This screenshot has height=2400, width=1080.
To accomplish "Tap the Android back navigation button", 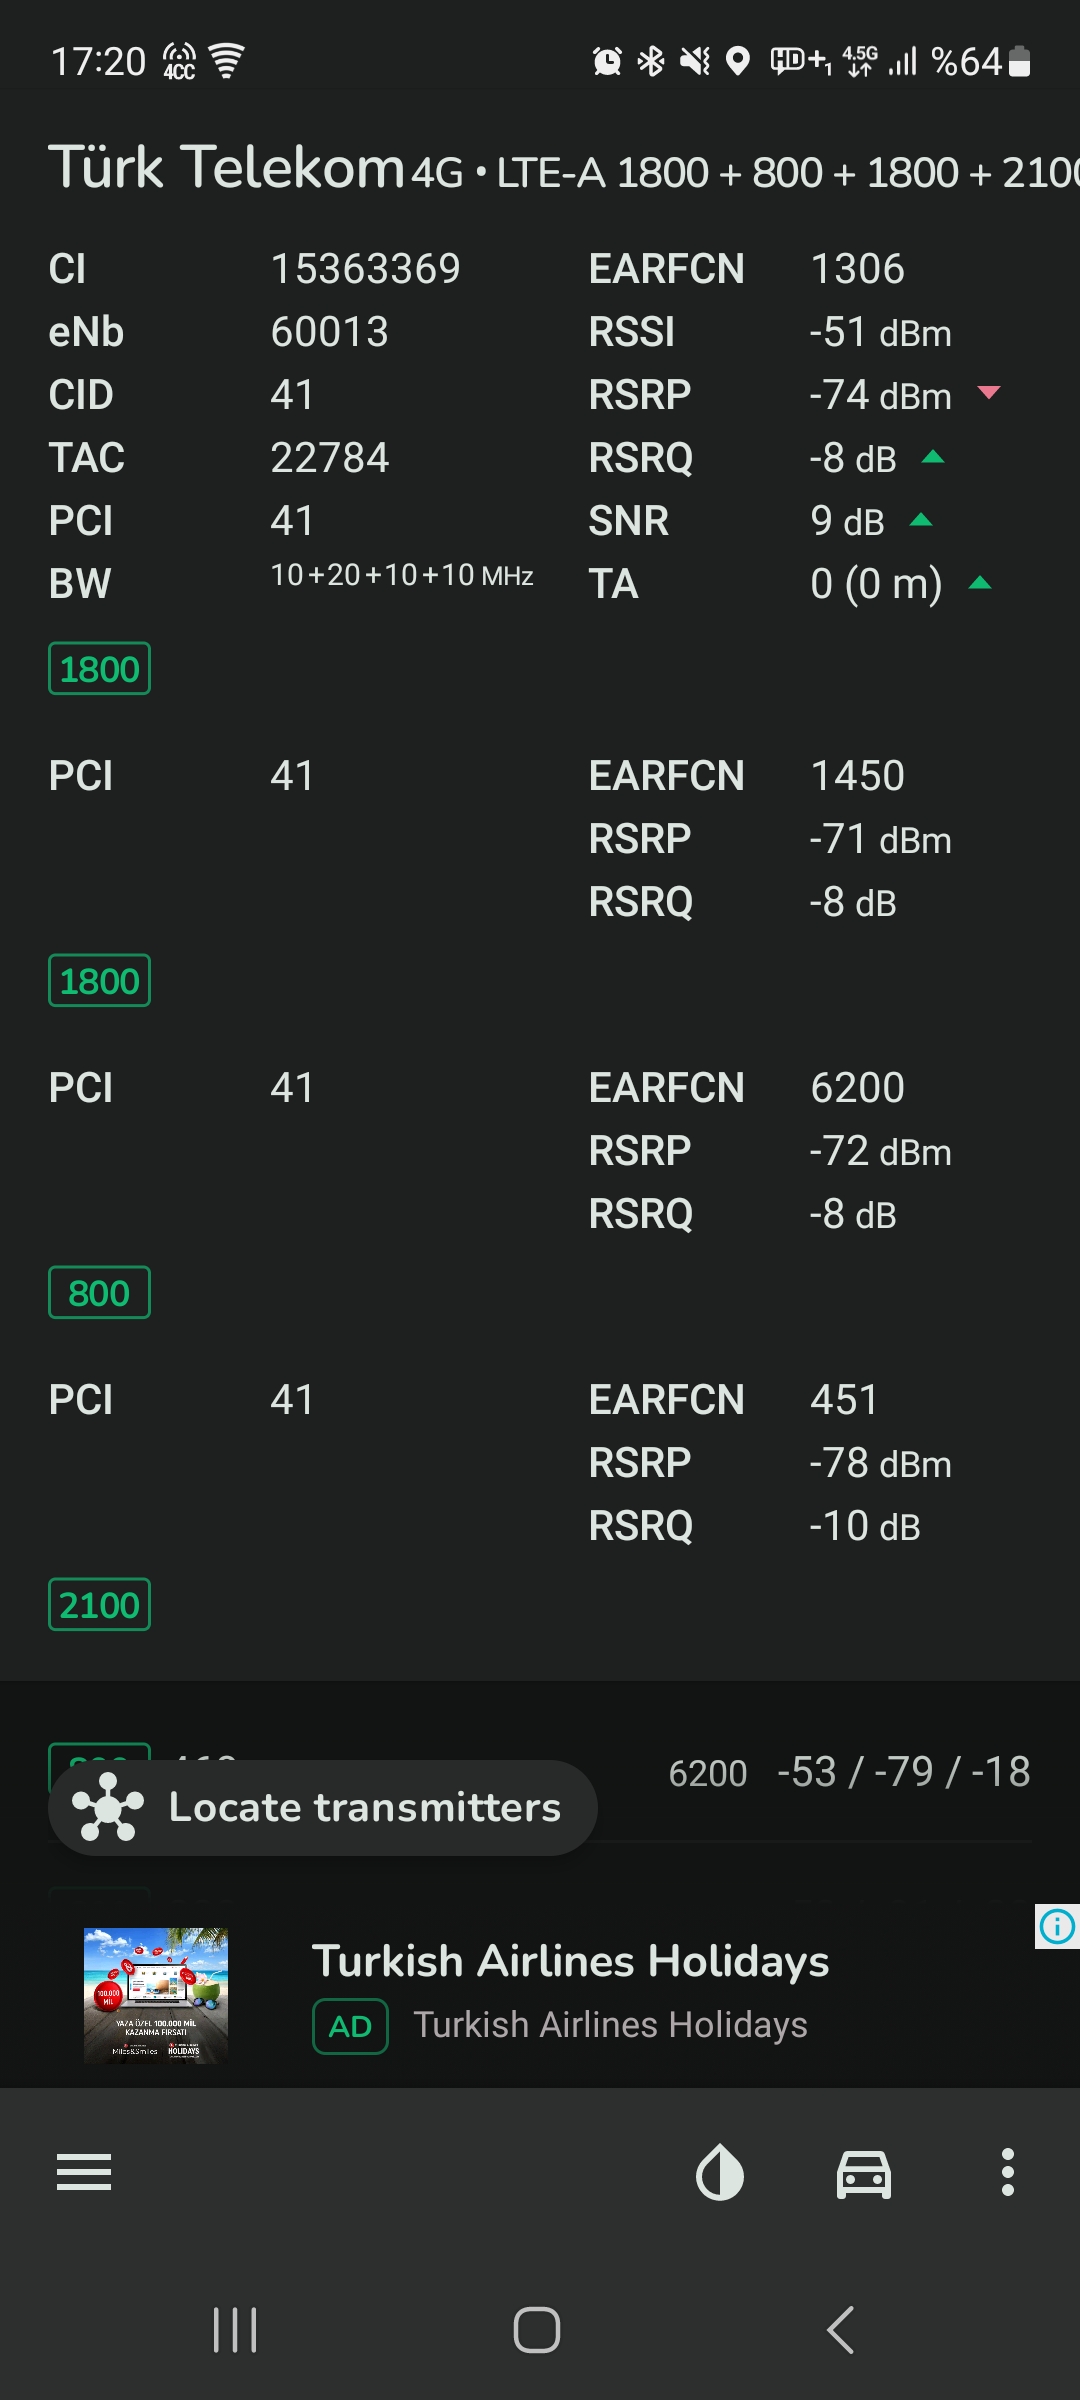I will click(841, 2330).
